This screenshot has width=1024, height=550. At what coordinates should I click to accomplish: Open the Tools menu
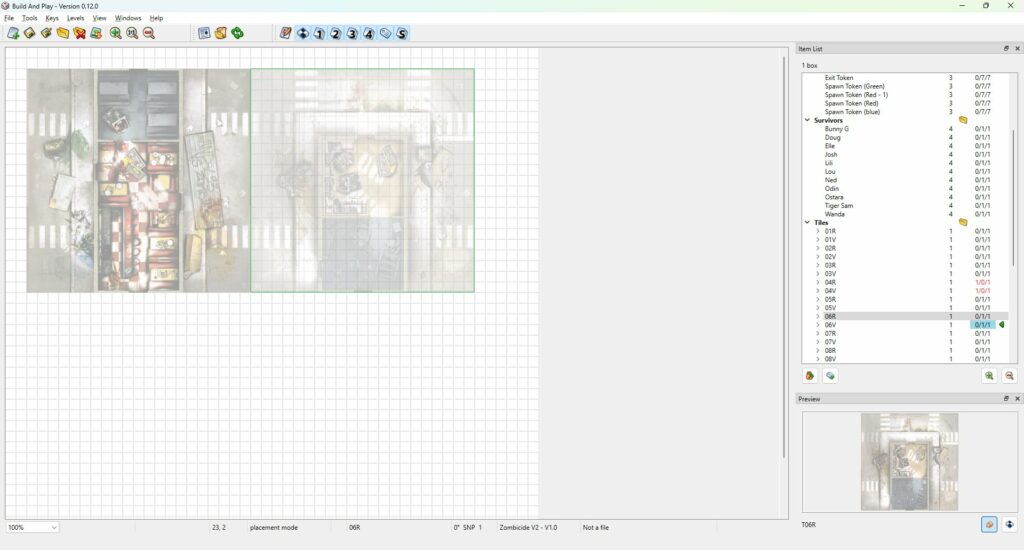30,18
